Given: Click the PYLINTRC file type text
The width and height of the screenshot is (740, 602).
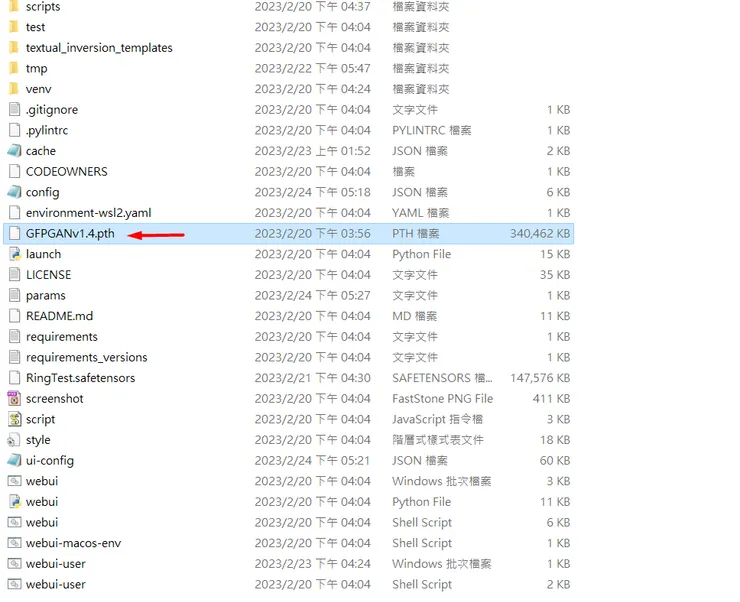Looking at the screenshot, I should [432, 130].
